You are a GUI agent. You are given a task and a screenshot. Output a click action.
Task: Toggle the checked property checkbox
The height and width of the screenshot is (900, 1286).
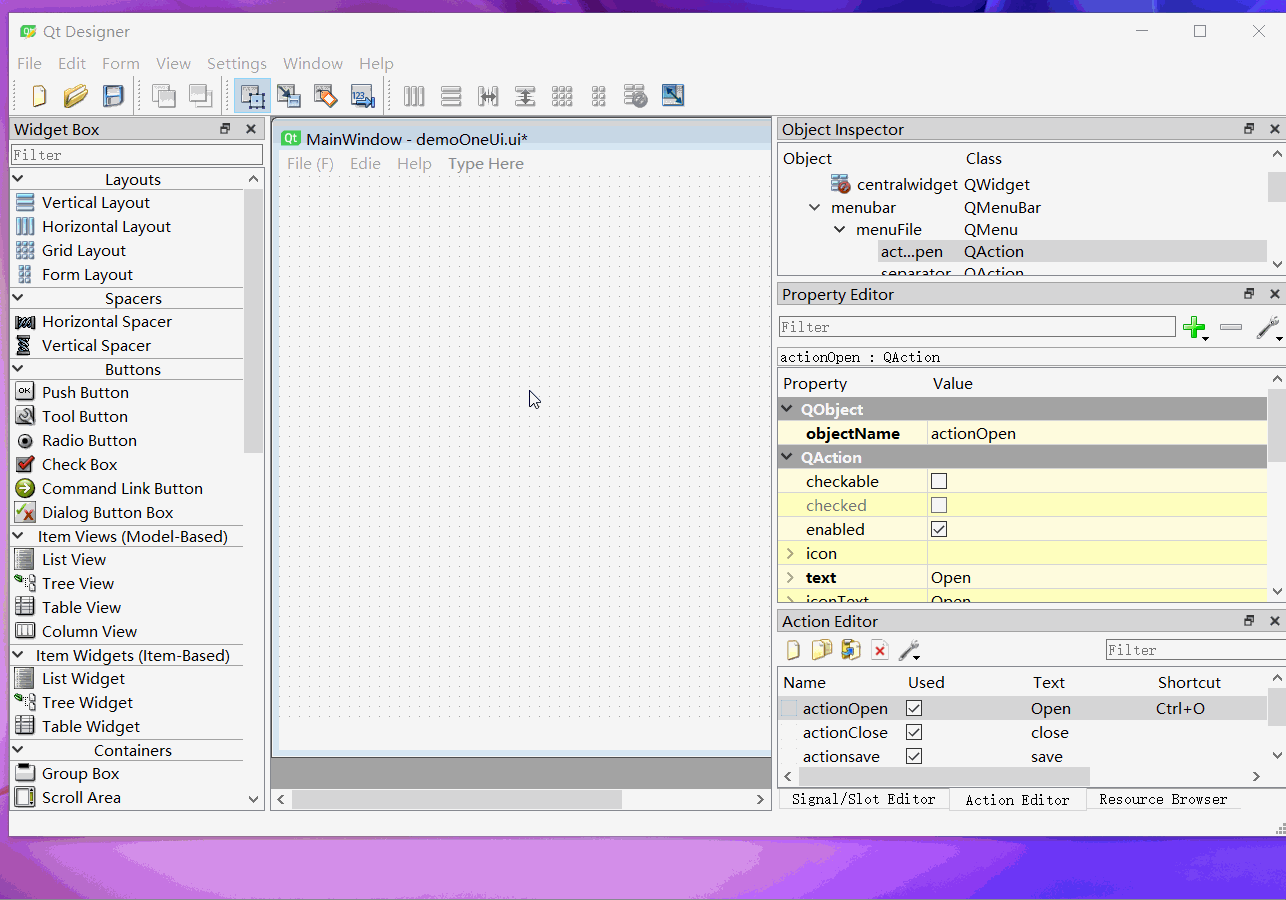pos(939,506)
